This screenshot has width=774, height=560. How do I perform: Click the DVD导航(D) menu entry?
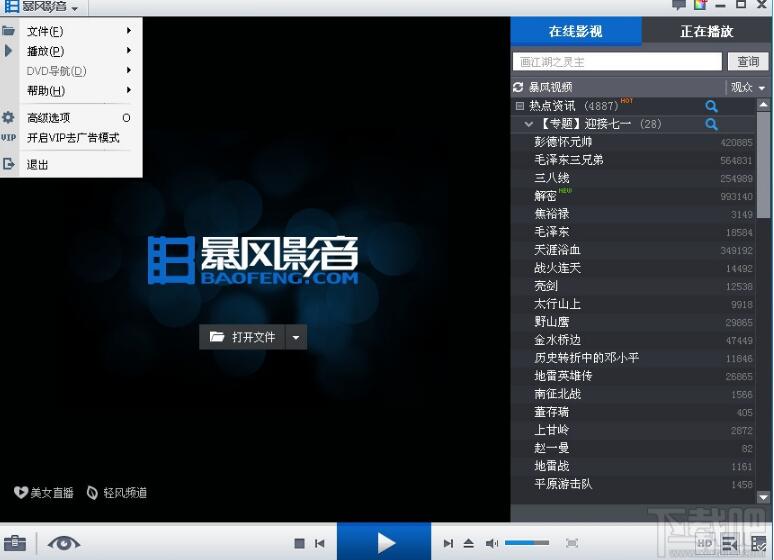[79, 71]
